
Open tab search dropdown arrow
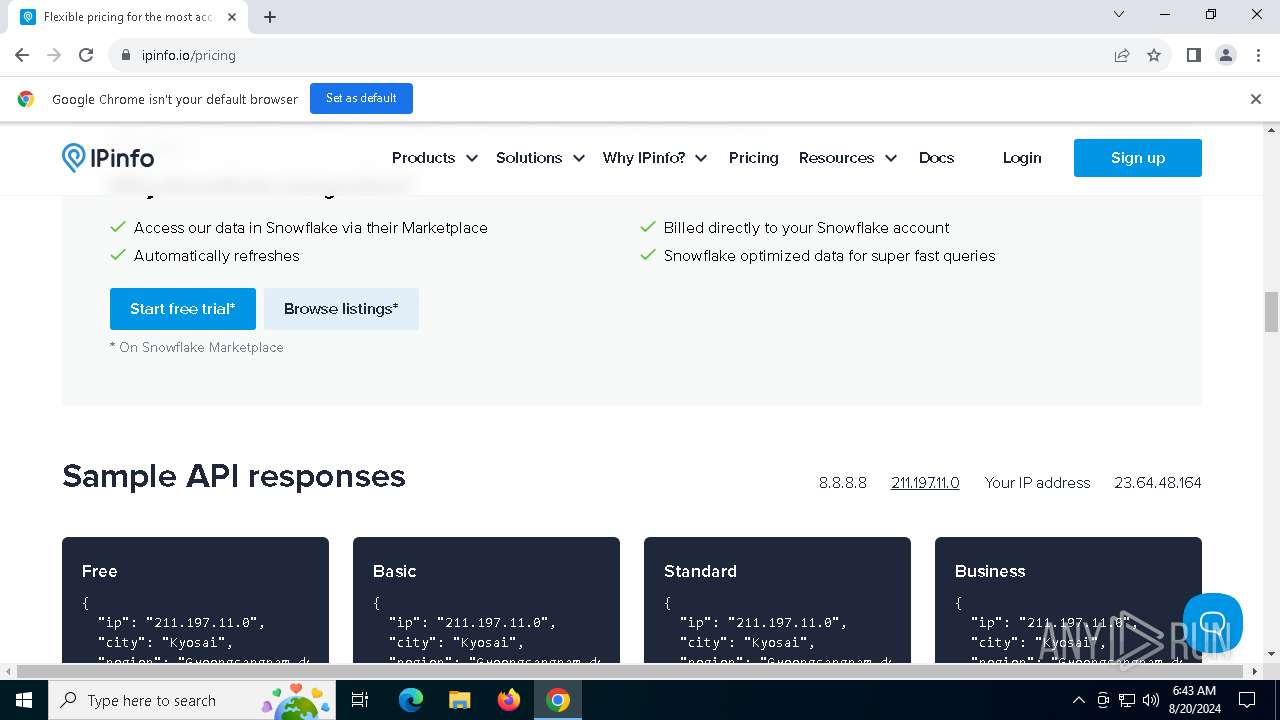click(x=1119, y=14)
